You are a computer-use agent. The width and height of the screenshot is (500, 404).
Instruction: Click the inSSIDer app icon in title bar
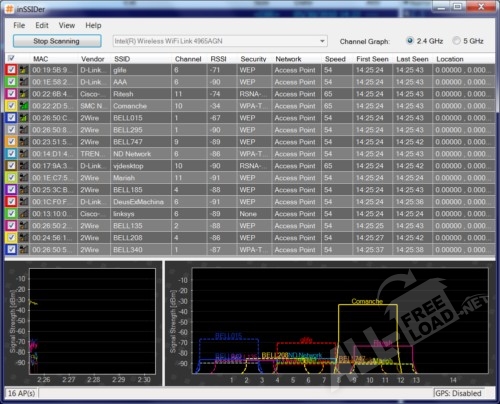pos(9,9)
